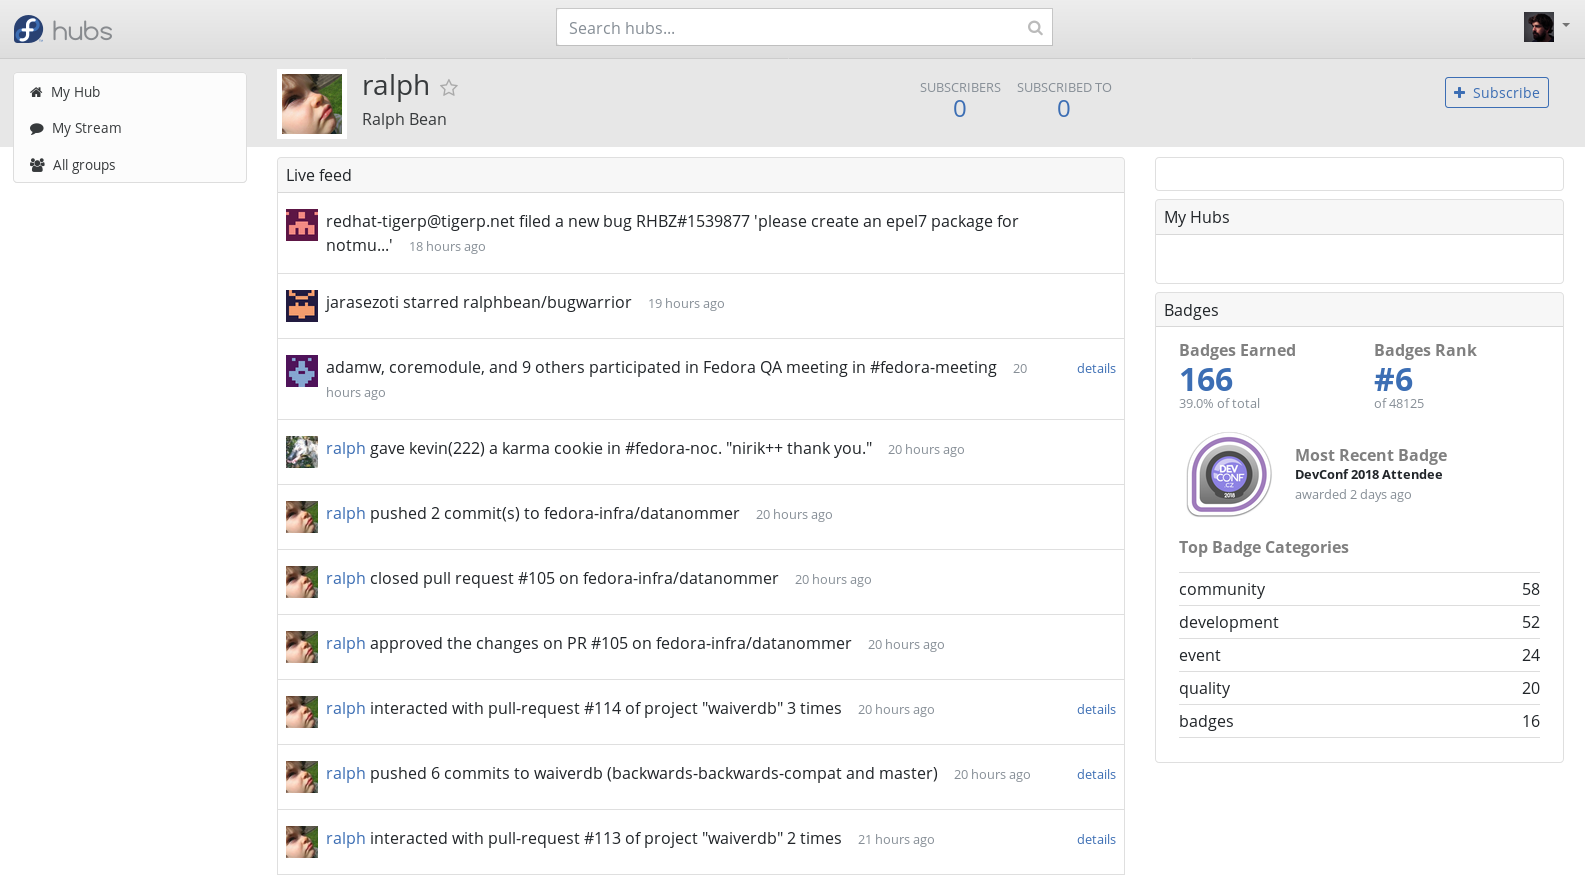Viewport: 1585px width, 875px height.
Task: Click ralph link in approved changes entry
Action: (346, 644)
